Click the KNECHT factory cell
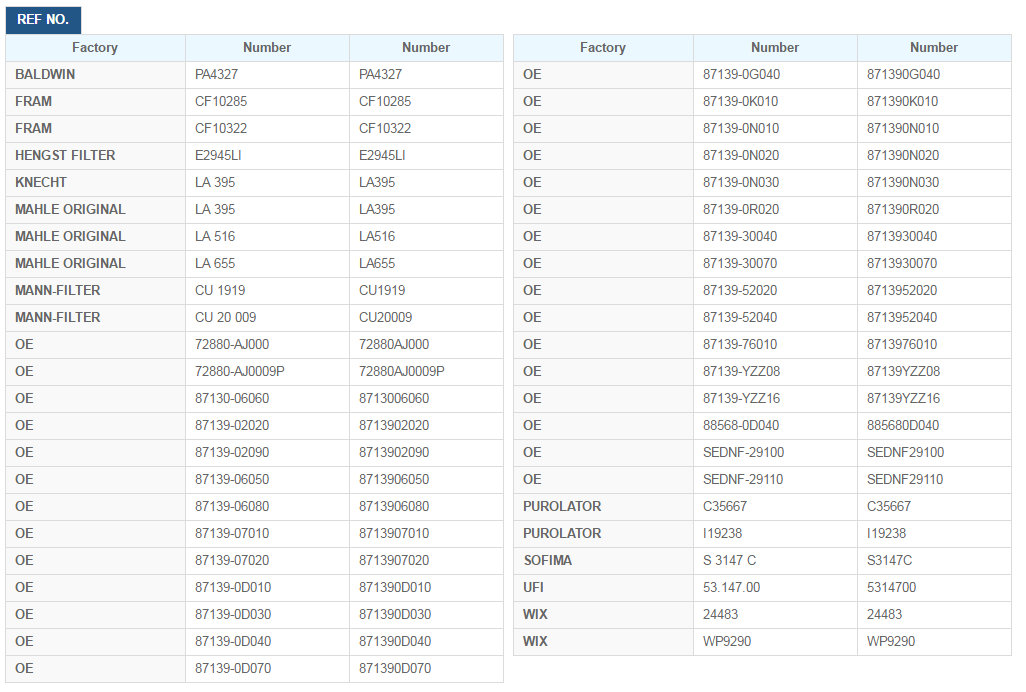 [x=96, y=182]
